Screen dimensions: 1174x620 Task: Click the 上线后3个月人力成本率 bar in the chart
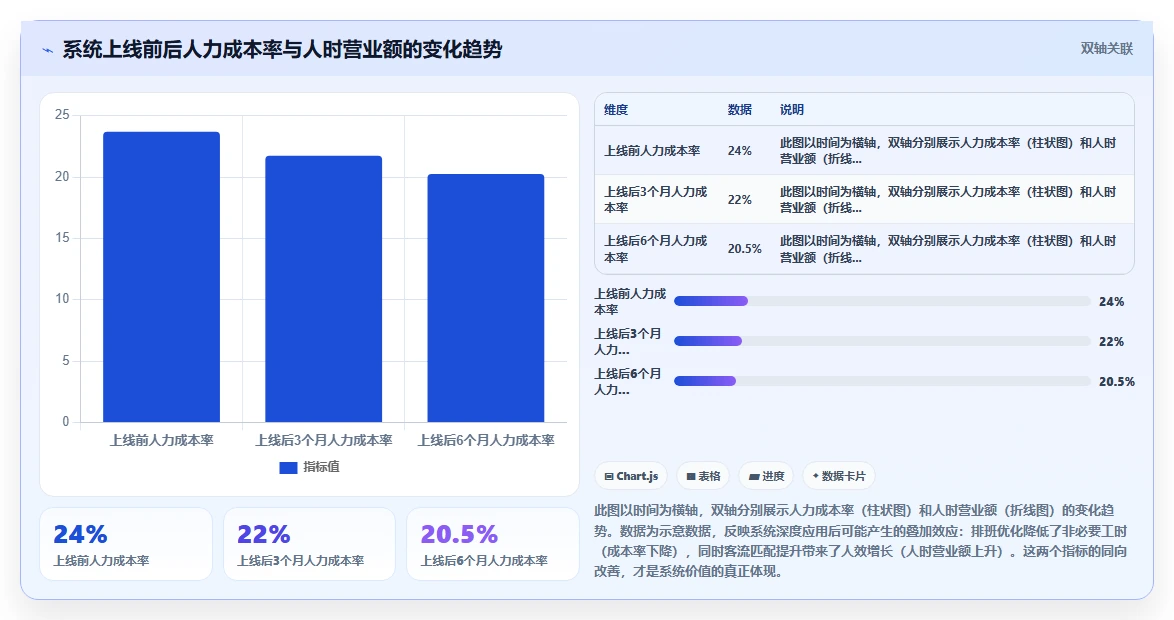coord(323,289)
